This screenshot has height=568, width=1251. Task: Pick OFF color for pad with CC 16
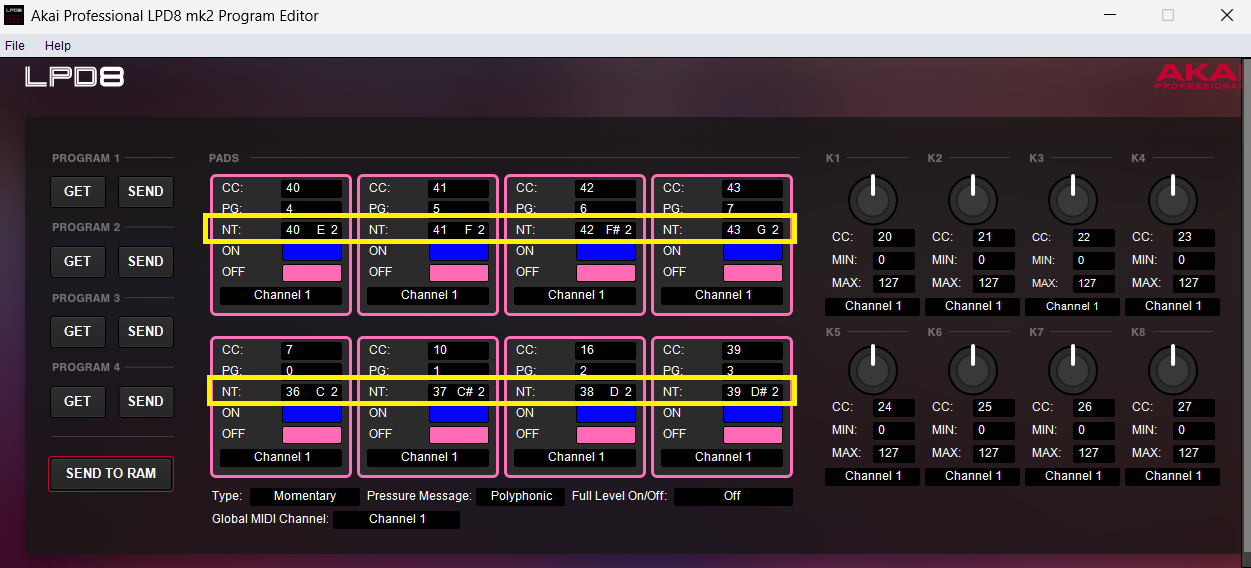(x=606, y=434)
